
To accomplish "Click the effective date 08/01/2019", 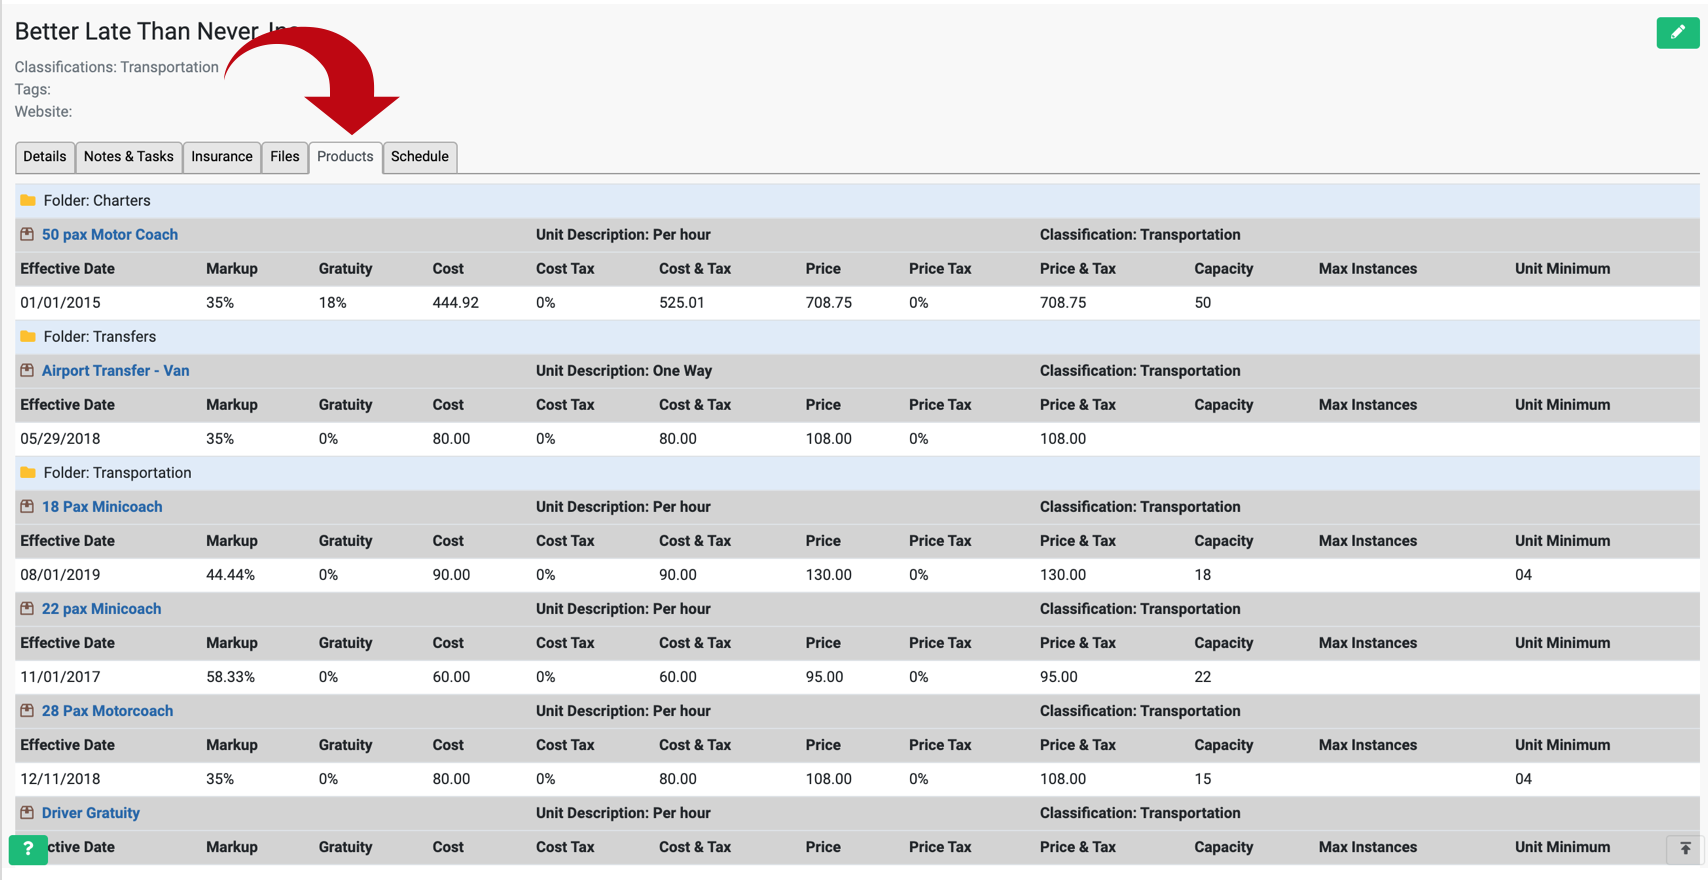I will click(60, 574).
